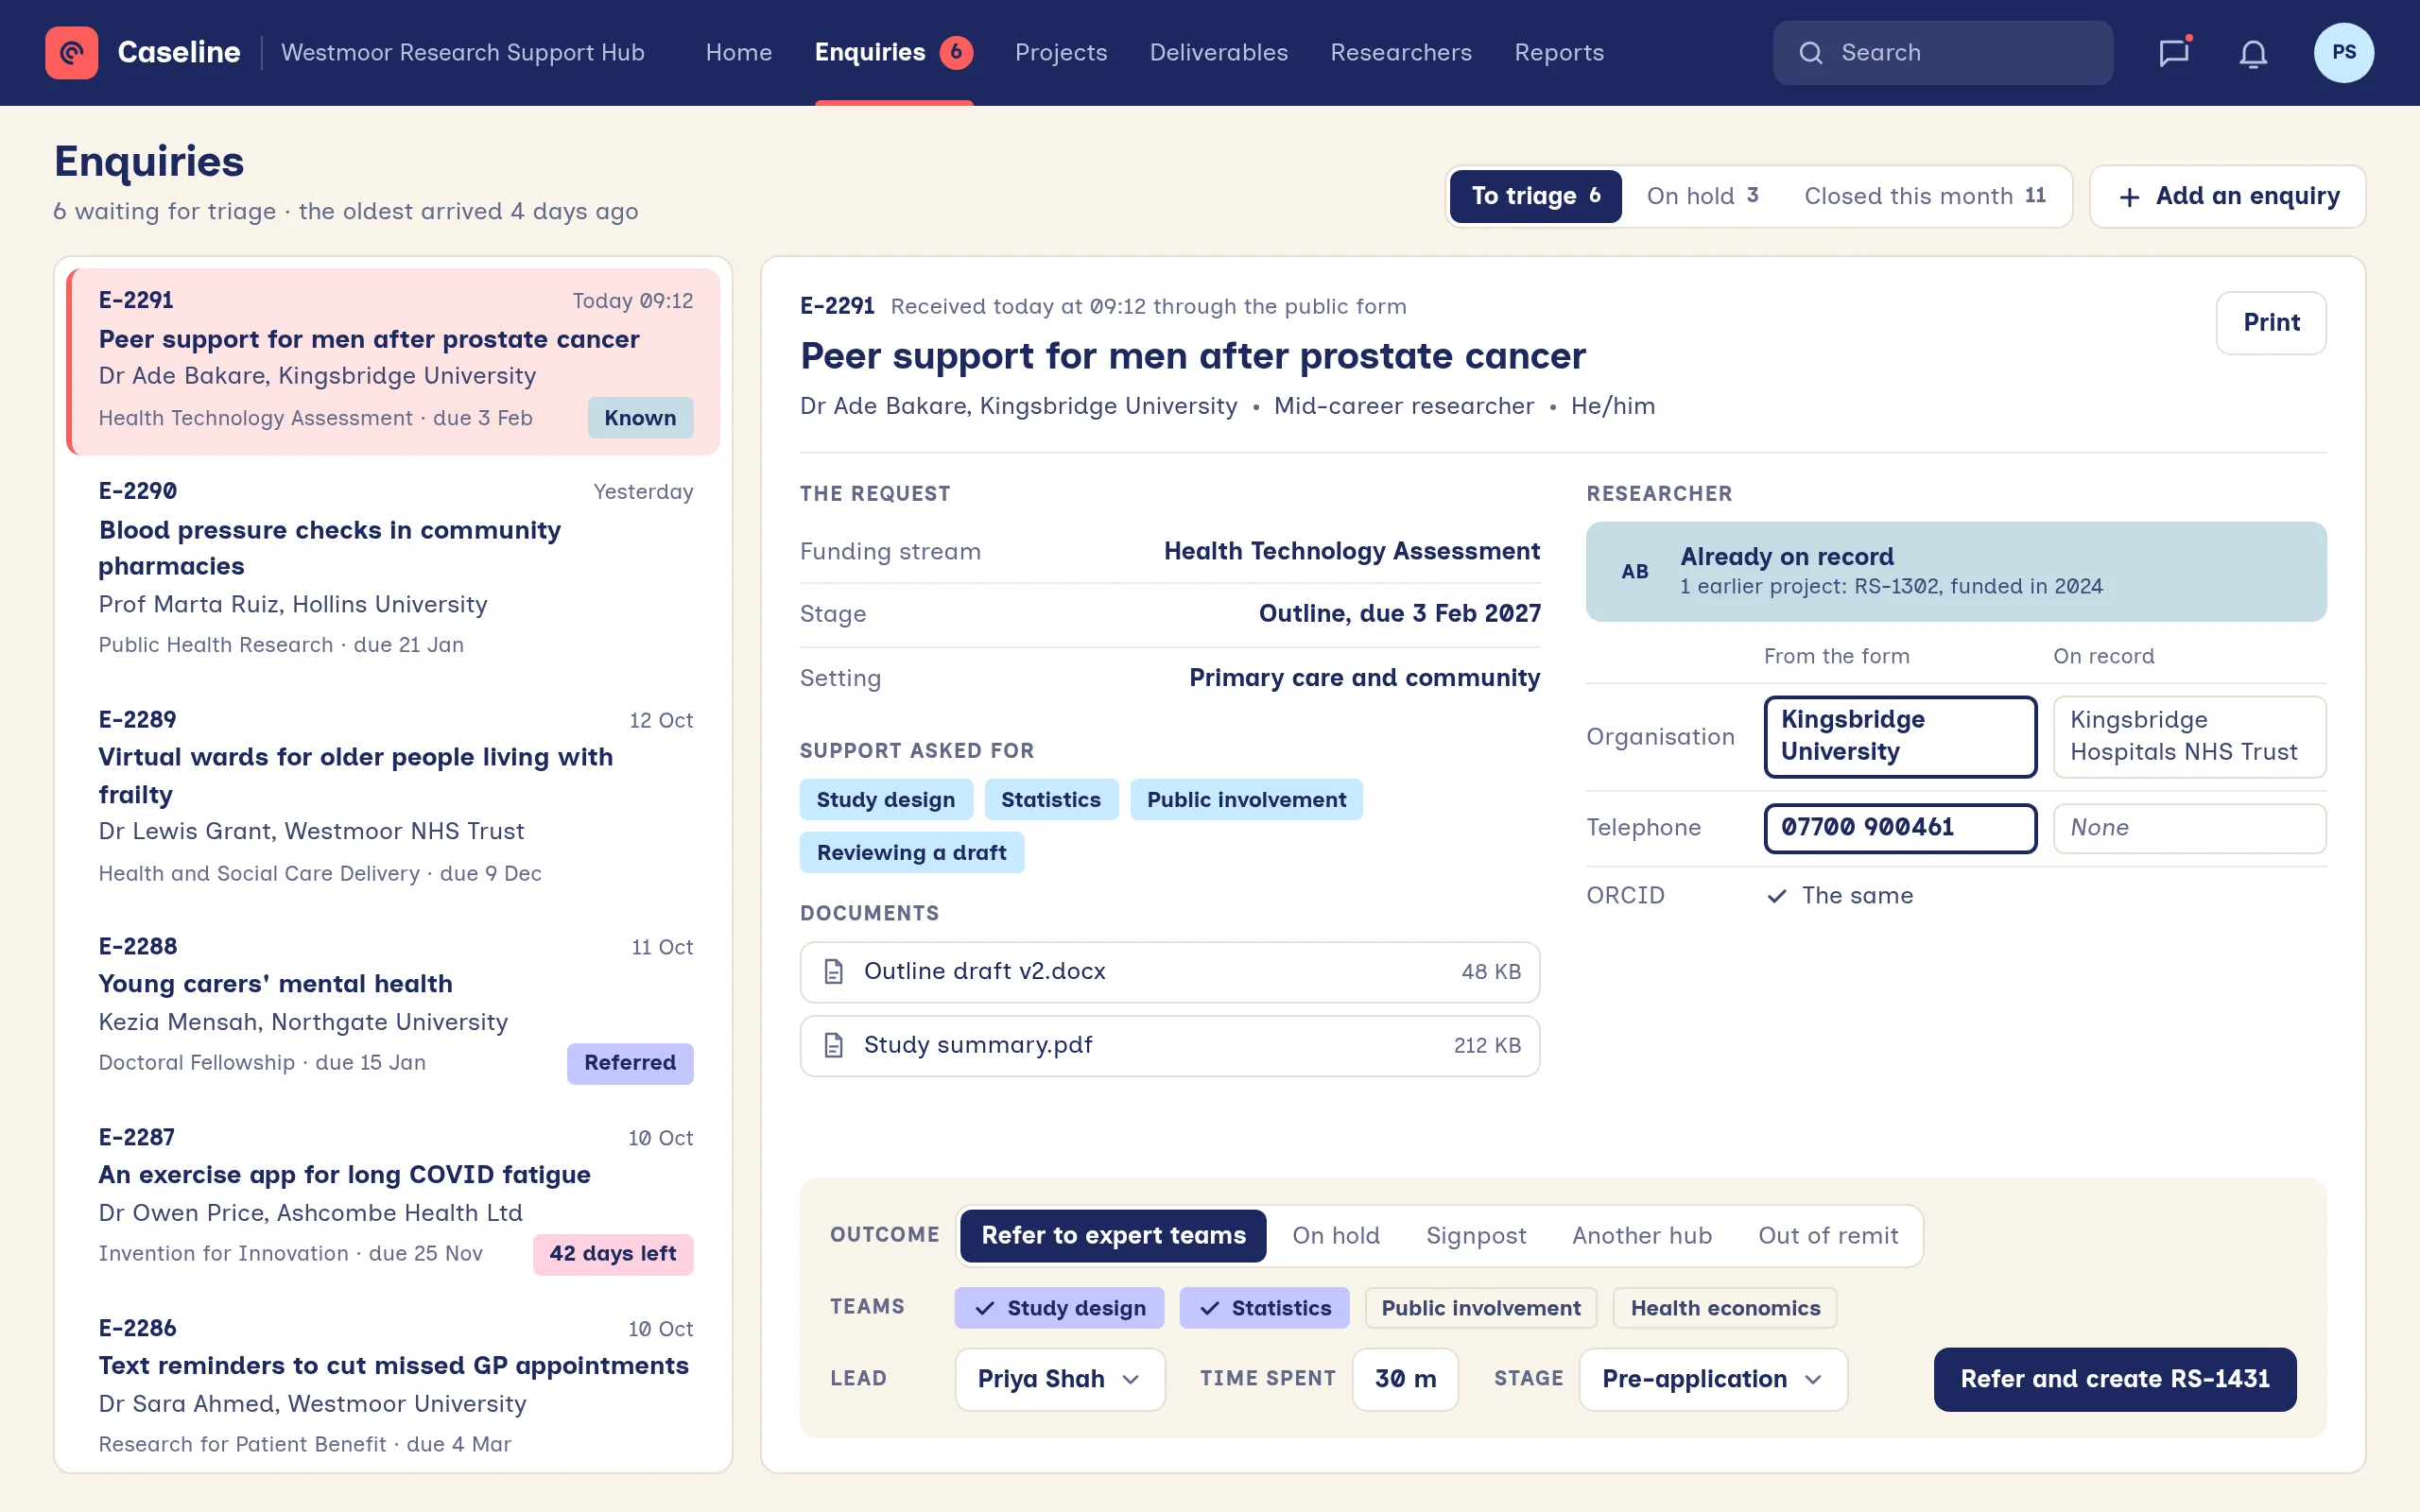This screenshot has height=1512, width=2420.
Task: Choose form telephone 07700 900461
Action: tap(1900, 828)
